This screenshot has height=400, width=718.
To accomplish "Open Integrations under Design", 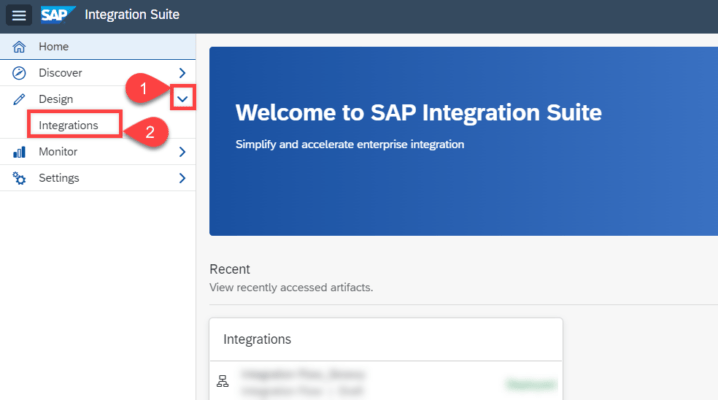I will [68, 126].
